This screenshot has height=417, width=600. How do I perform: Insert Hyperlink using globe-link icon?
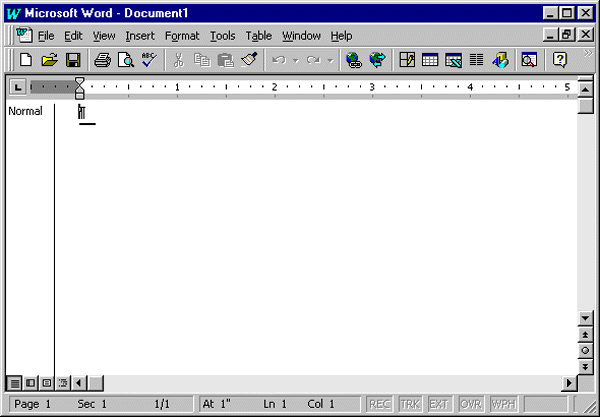click(354, 60)
